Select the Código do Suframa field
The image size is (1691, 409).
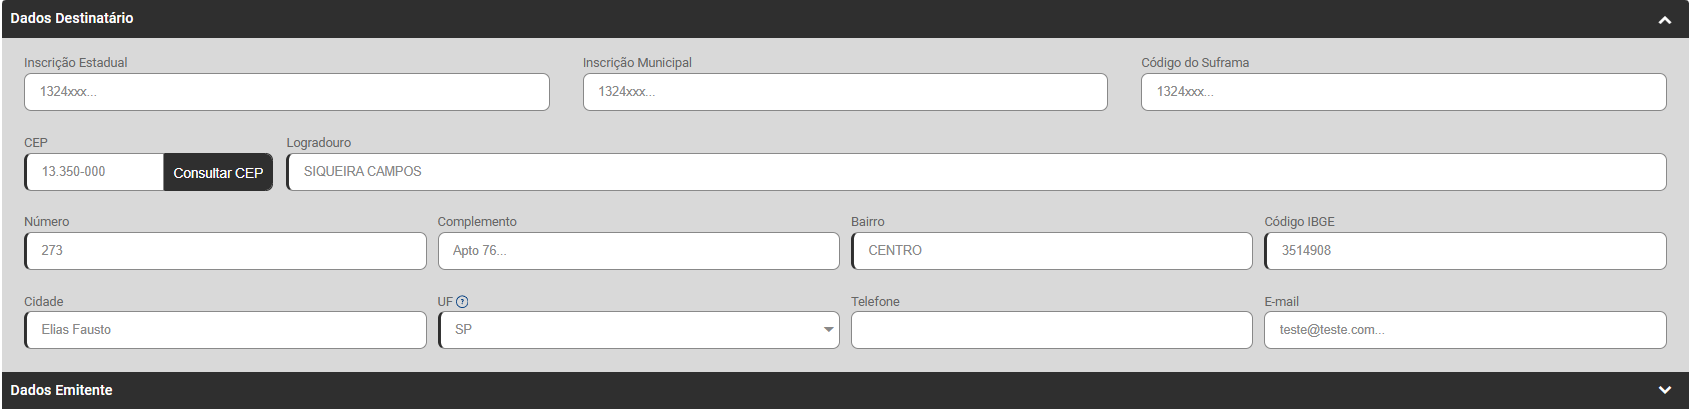coord(1403,92)
